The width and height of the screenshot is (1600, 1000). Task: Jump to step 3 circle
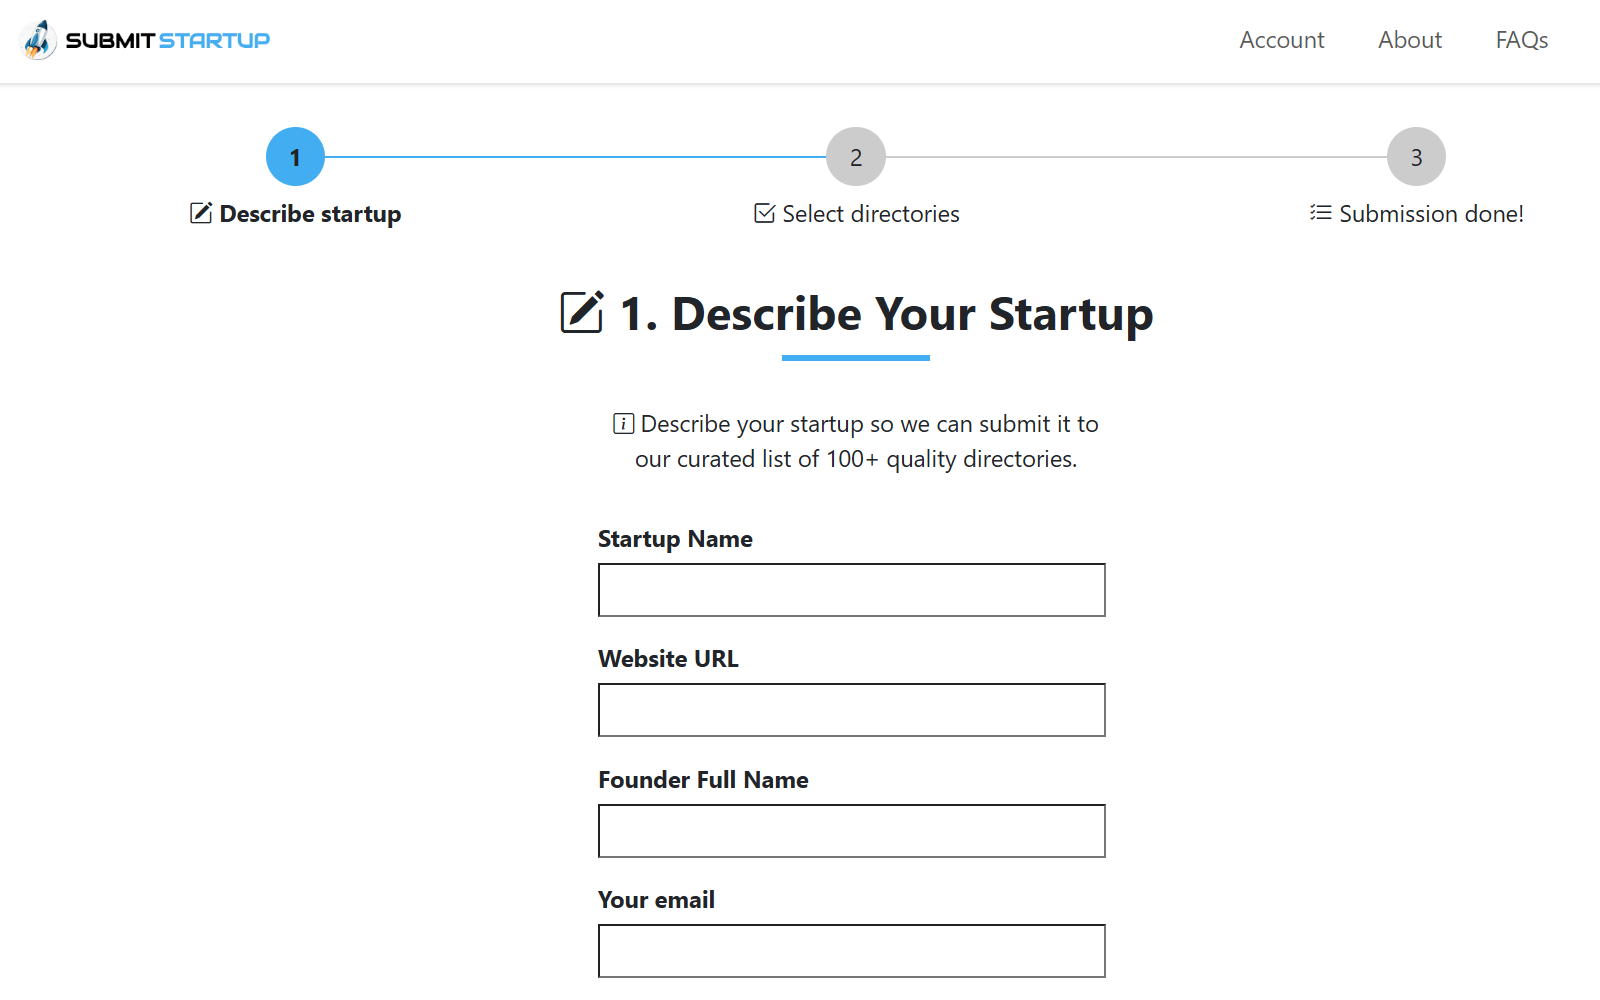[1416, 157]
